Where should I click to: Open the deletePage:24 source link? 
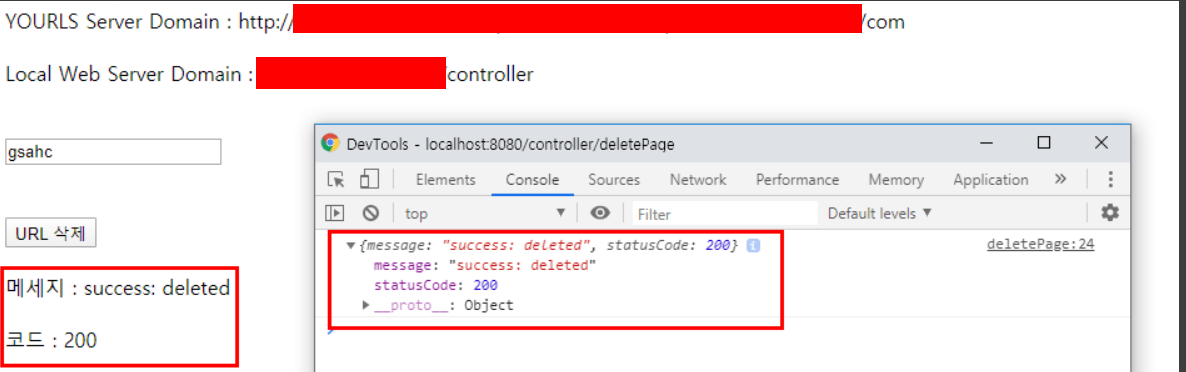pos(1040,244)
